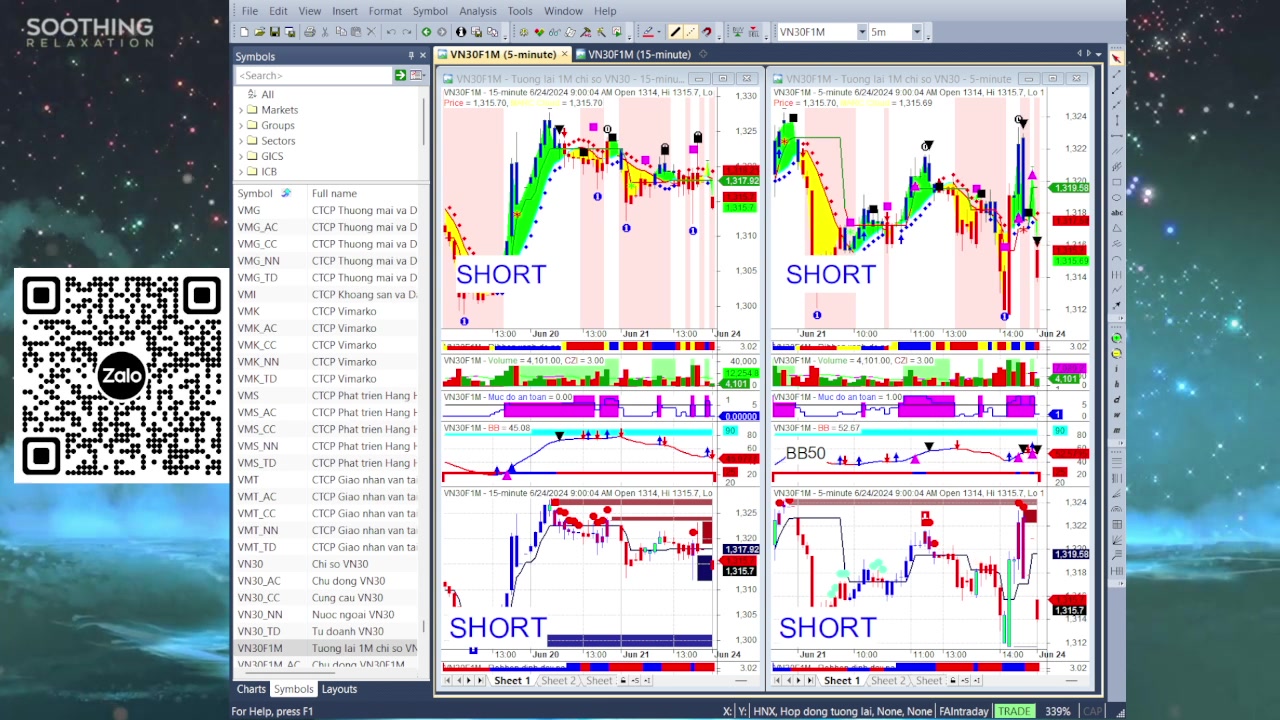Click the red Draw color pencil icon
Image resolution: width=1280 pixels, height=720 pixels.
click(648, 32)
